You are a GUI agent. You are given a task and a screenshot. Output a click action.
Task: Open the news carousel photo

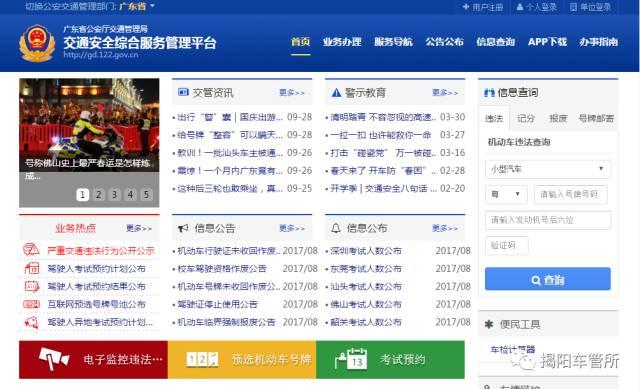coord(89,124)
